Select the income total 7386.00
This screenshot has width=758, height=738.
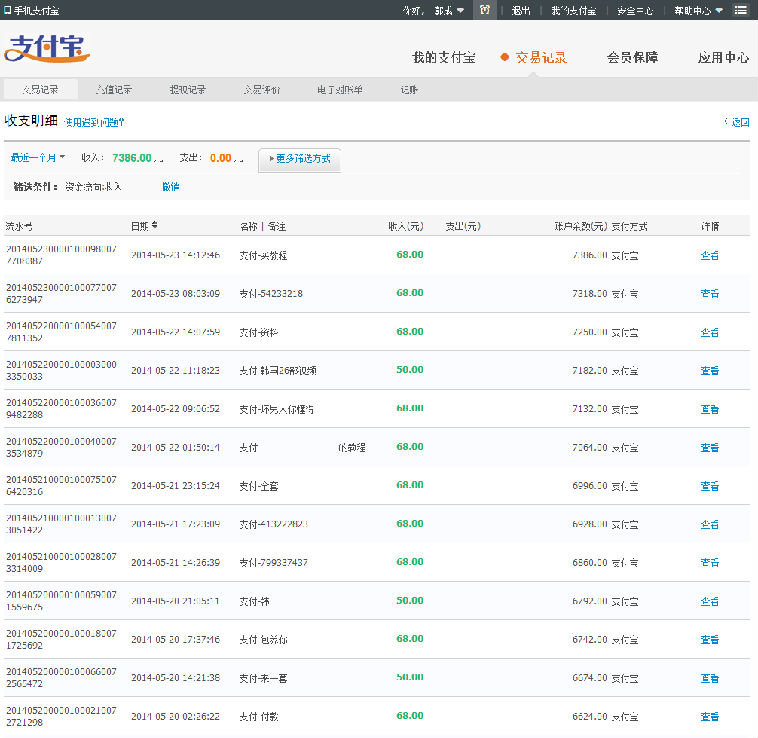pos(132,158)
